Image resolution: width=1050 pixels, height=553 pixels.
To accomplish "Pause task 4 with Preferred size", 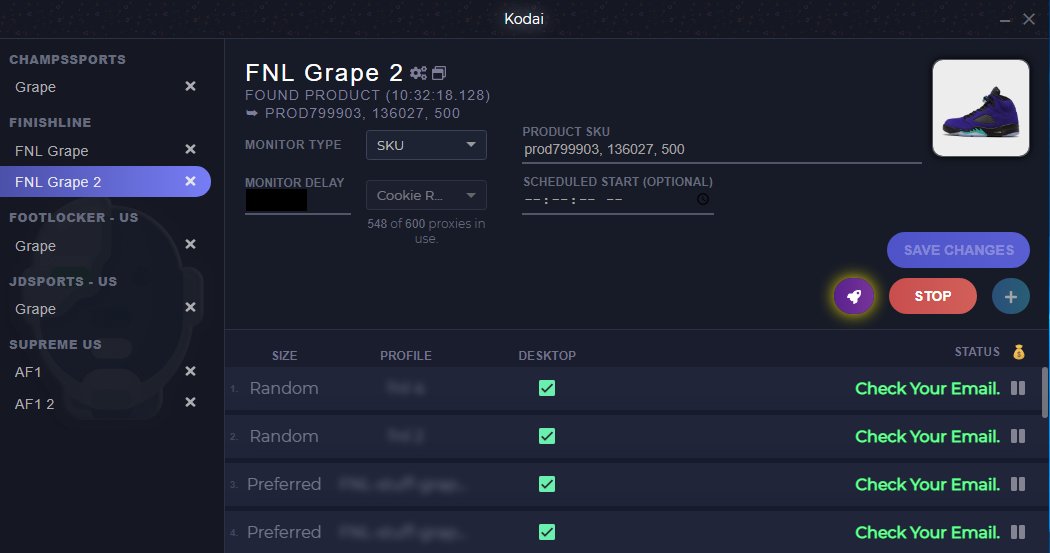I will (1018, 532).
